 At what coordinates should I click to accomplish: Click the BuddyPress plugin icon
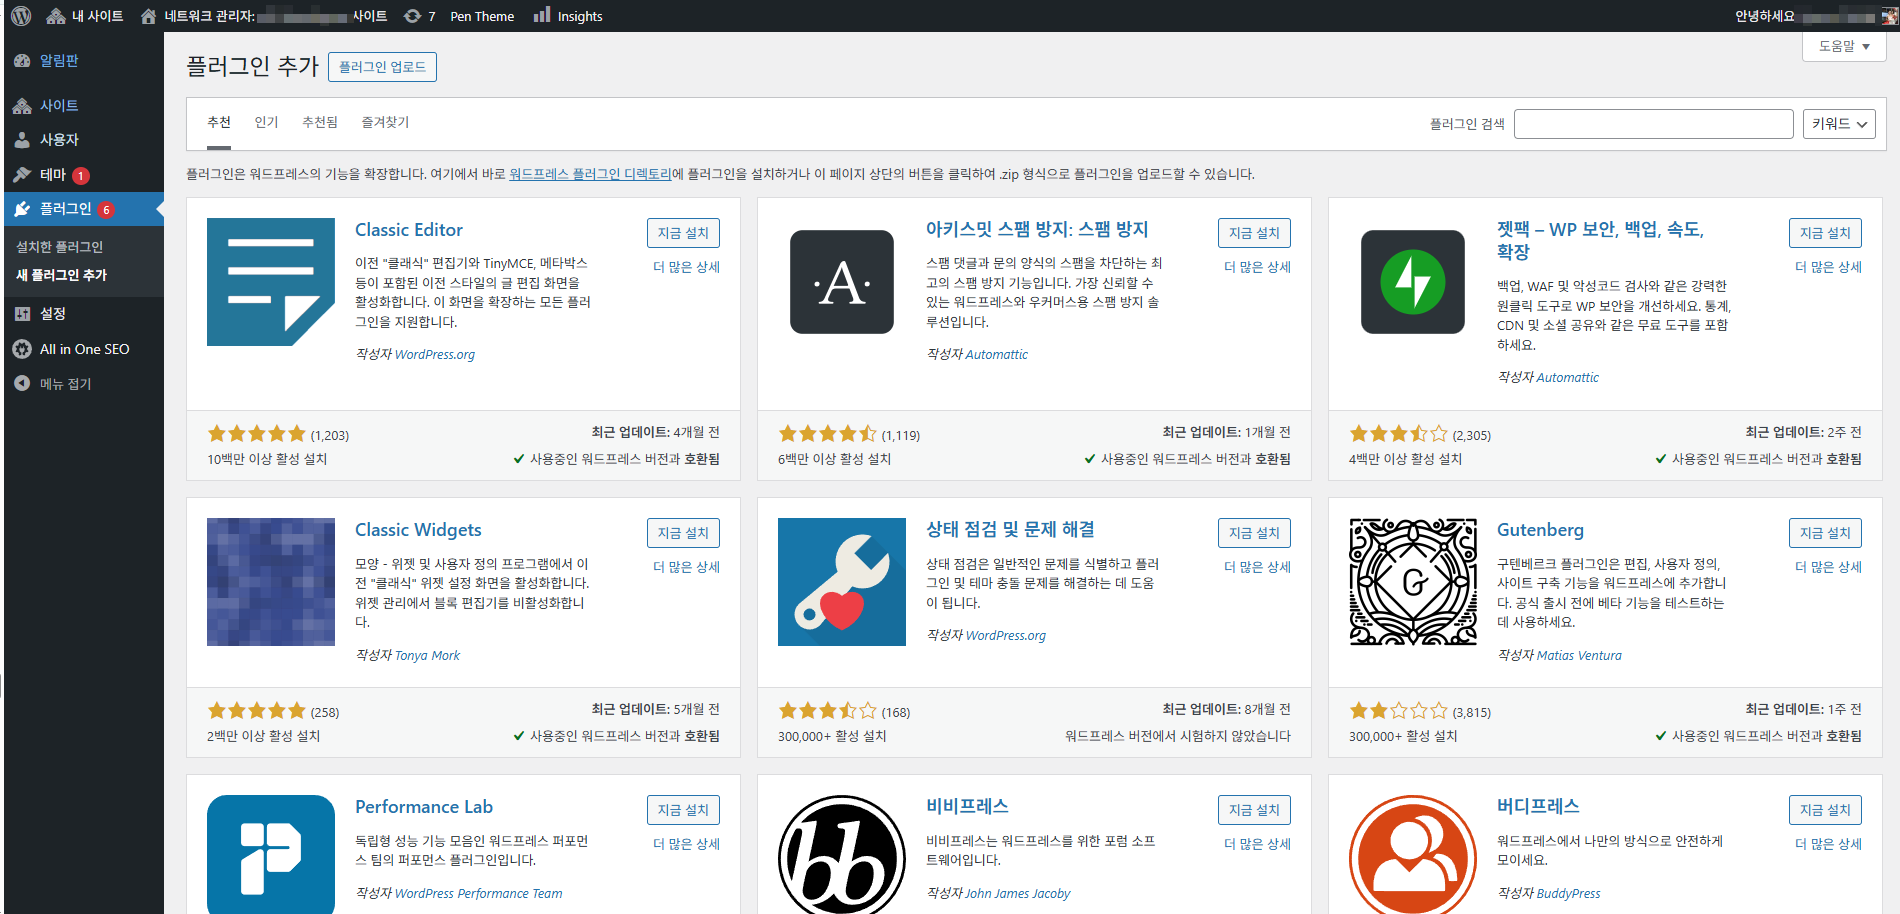(1413, 854)
